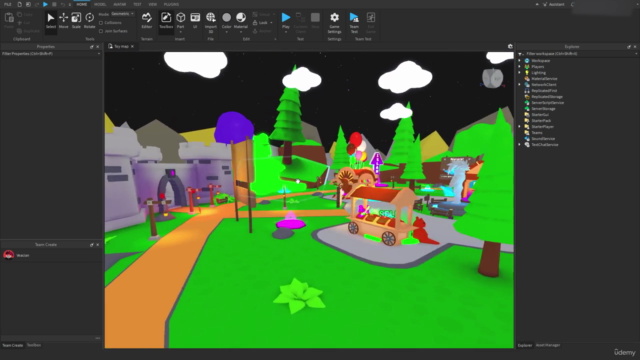
Task: Click the Group button in Edit group
Action: click(x=262, y=14)
